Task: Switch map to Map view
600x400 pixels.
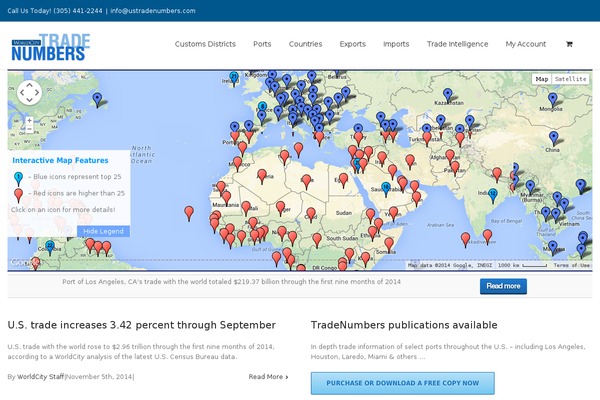Action: 541,79
